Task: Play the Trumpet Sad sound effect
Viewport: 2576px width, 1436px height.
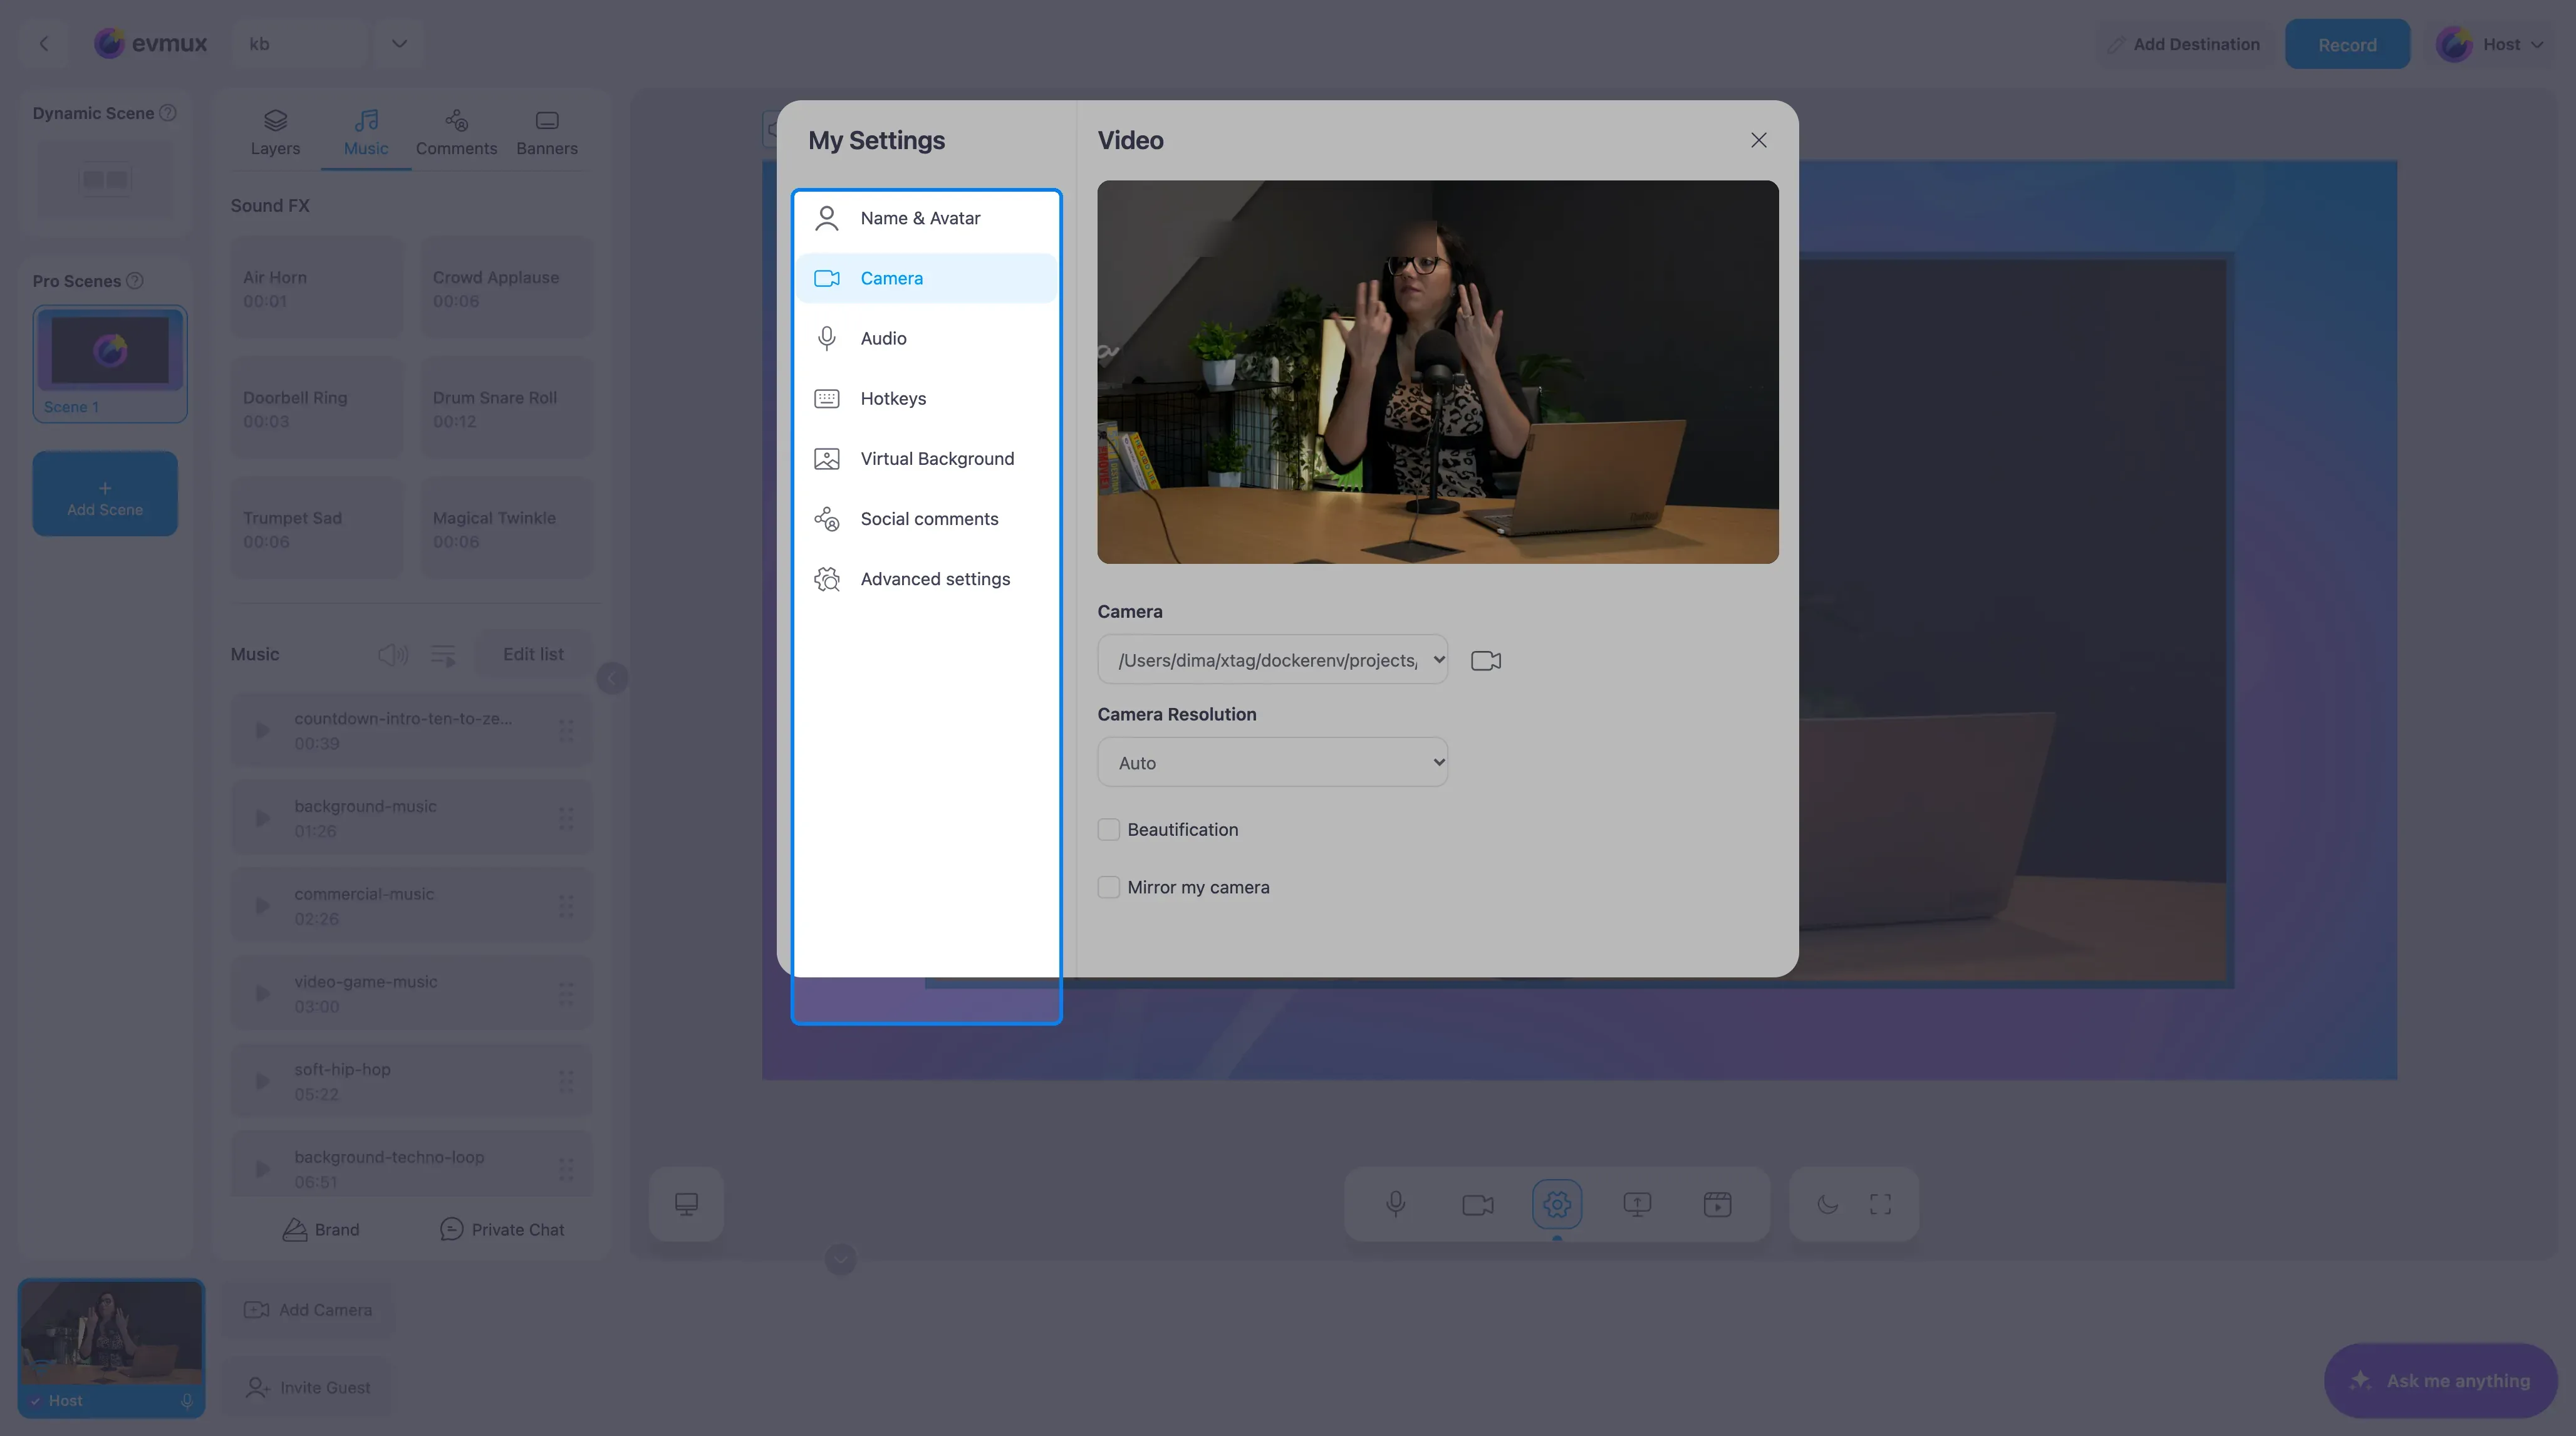Action: (317, 528)
